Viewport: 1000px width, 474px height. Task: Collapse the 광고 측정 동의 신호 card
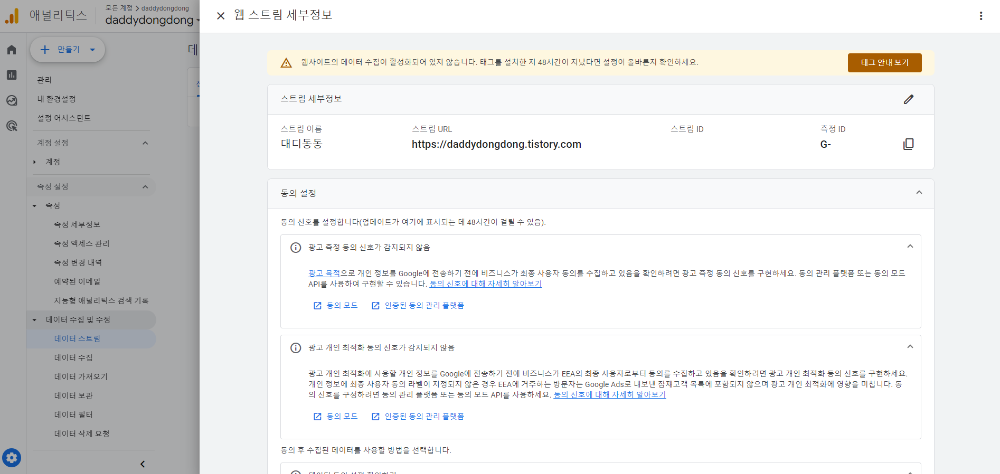(910, 246)
